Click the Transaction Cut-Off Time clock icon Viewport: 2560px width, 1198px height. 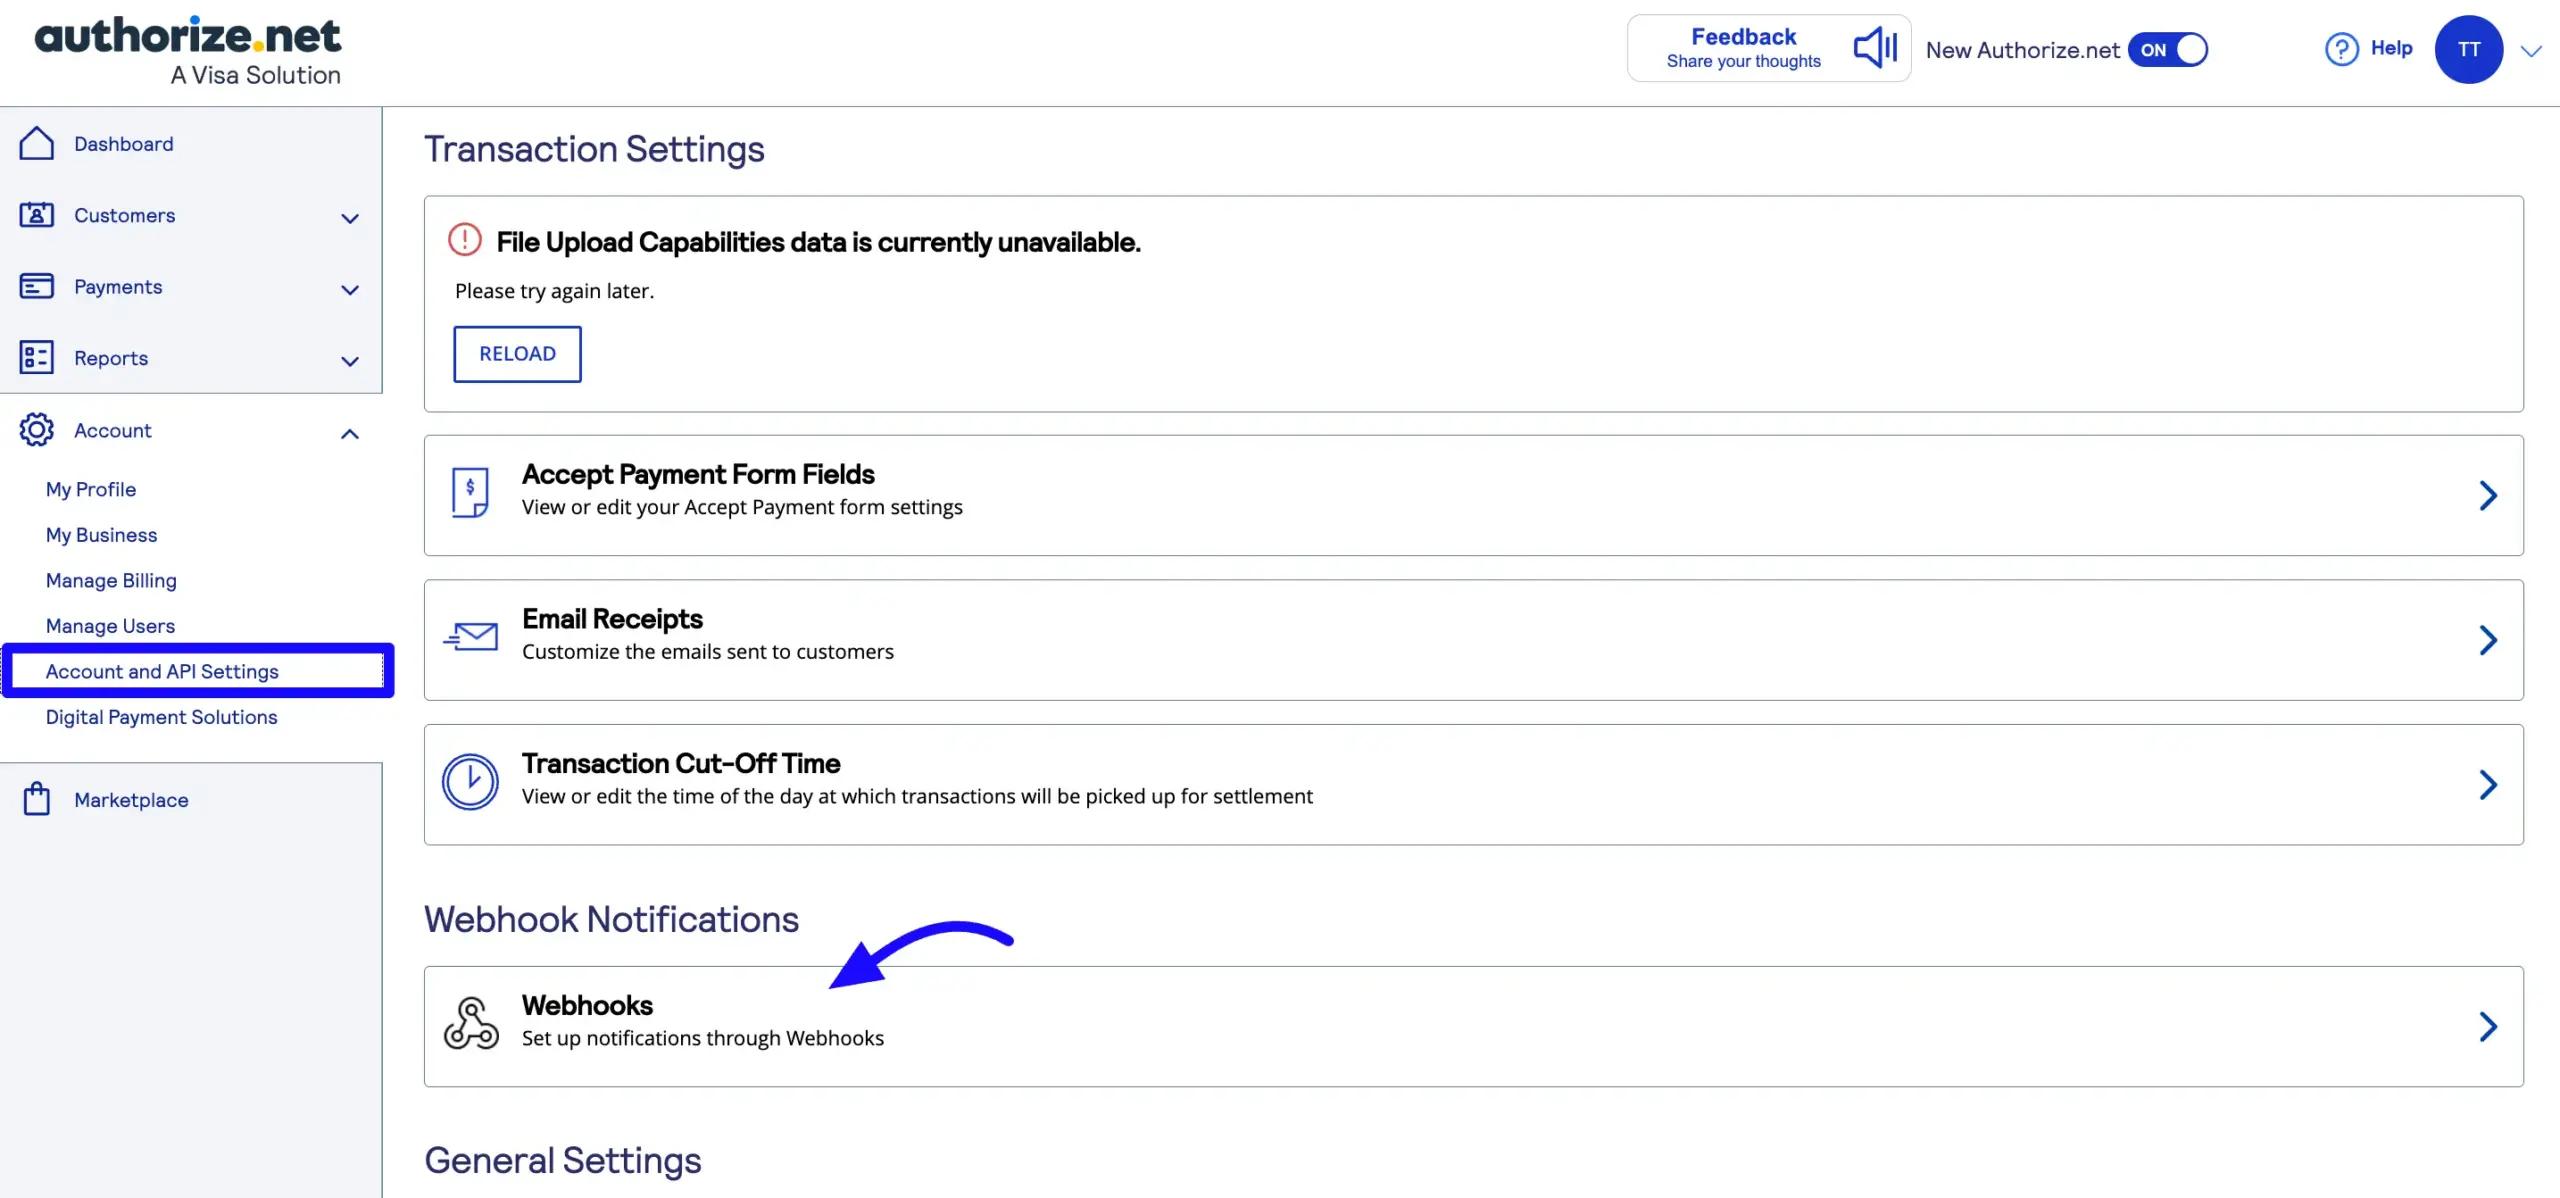(470, 780)
